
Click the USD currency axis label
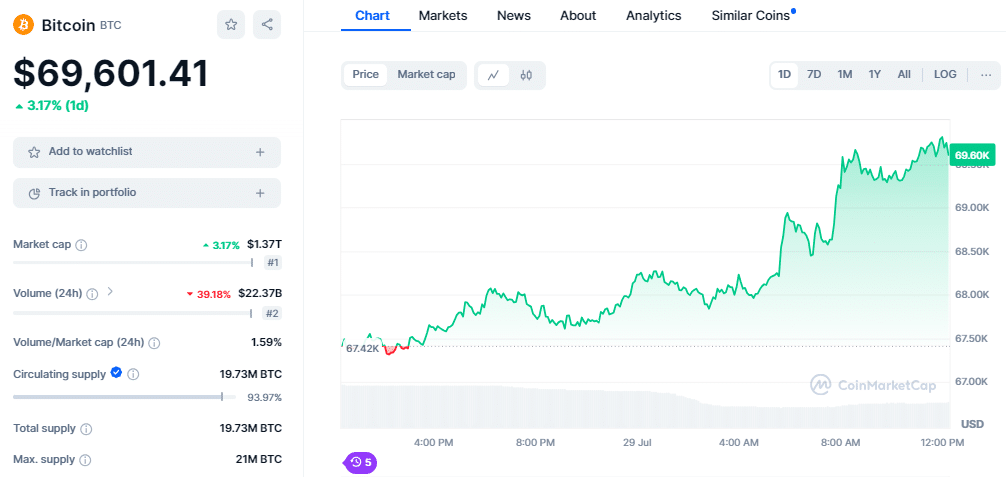click(x=971, y=424)
